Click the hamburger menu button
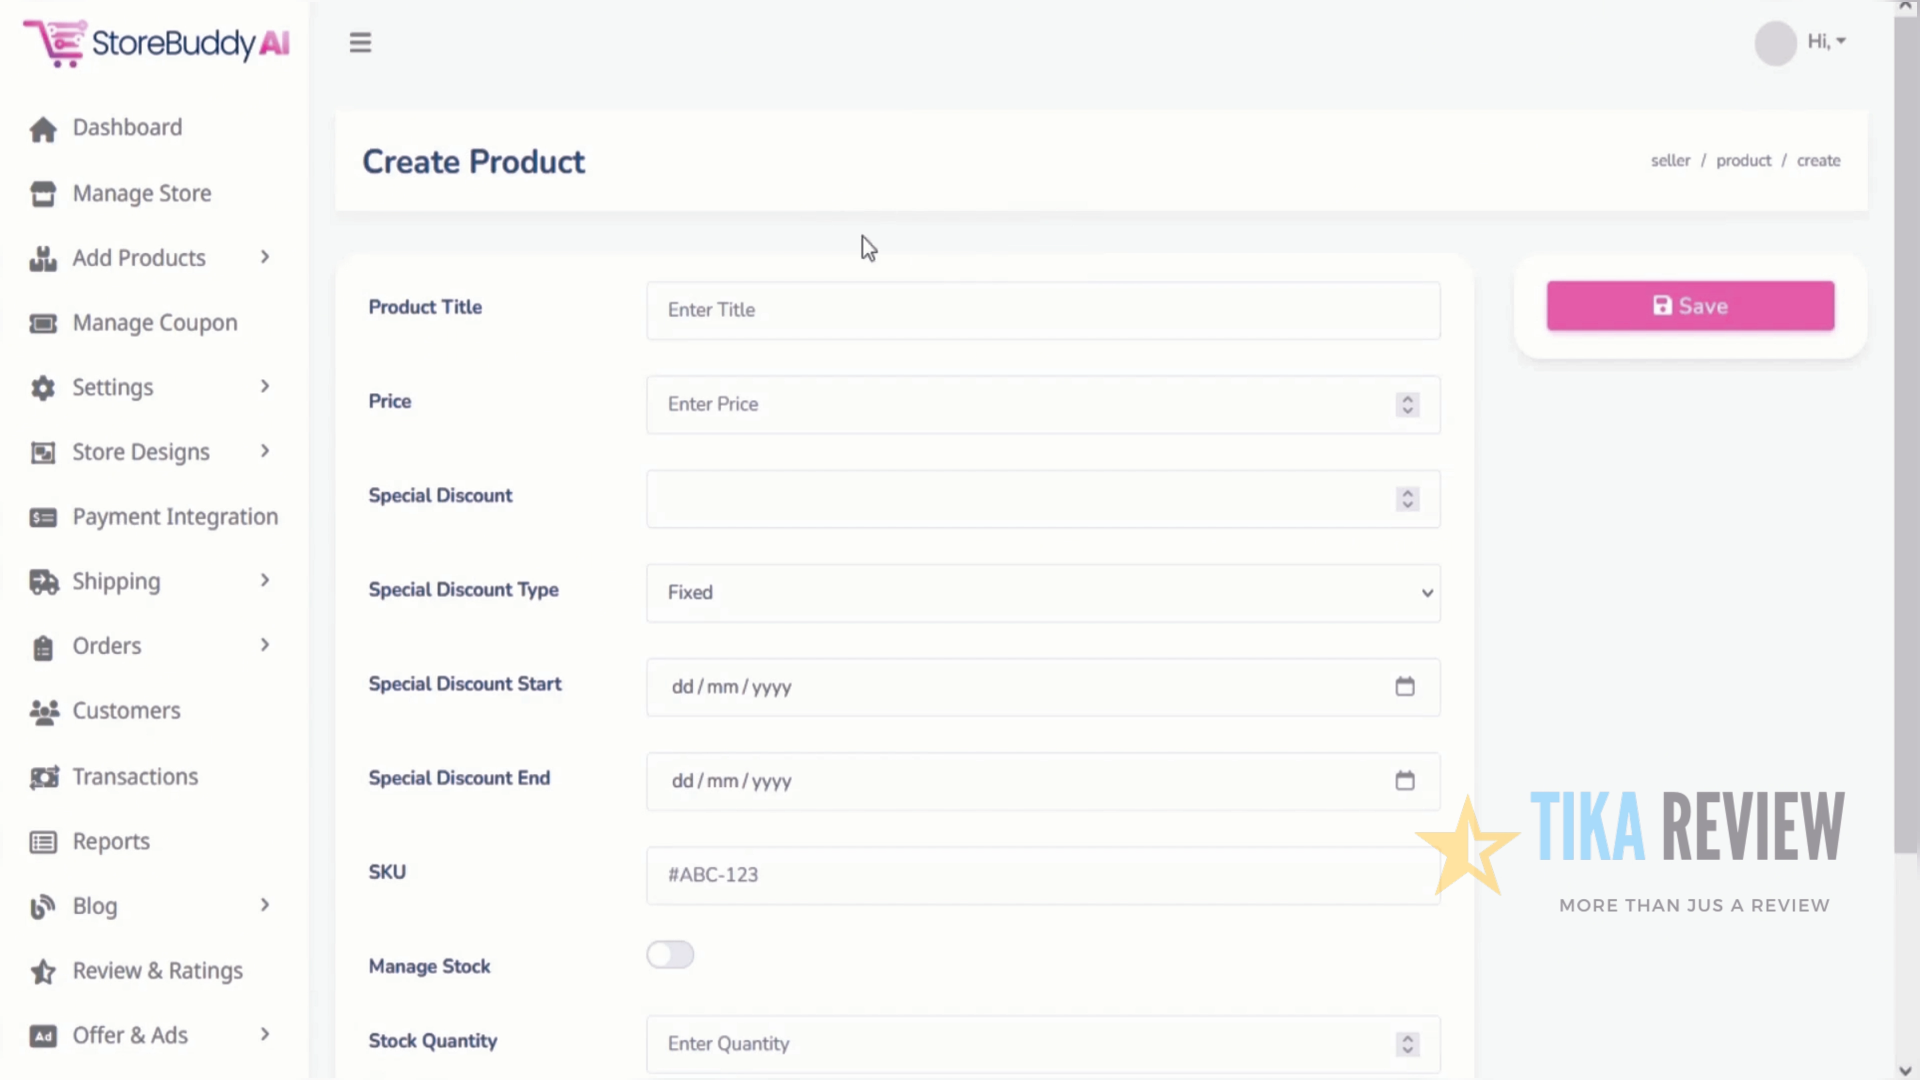Screen dimensions: 1920x1080 point(360,42)
